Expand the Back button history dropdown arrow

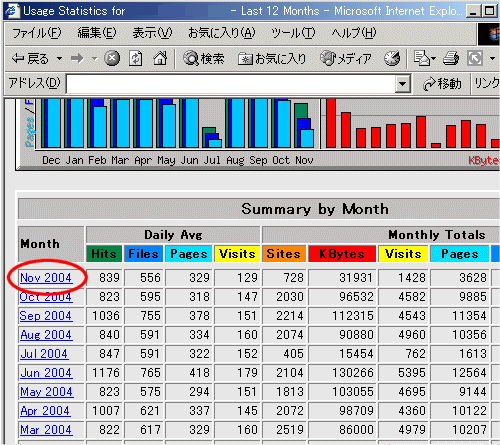tap(59, 59)
